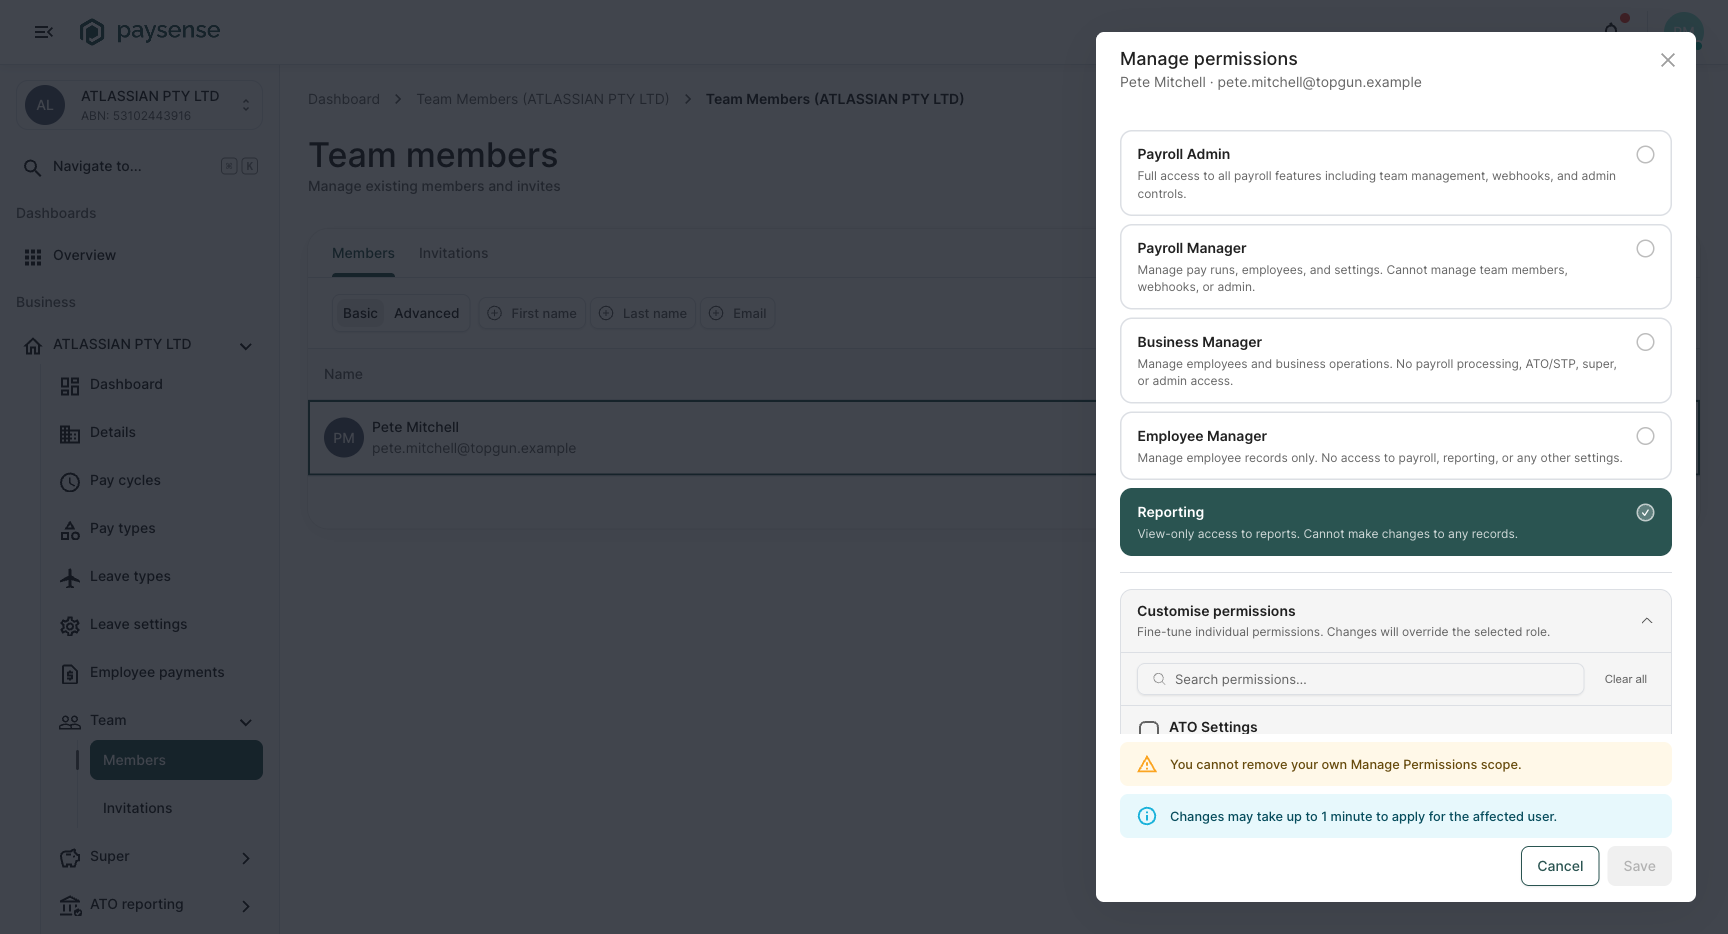The width and height of the screenshot is (1728, 934).
Task: Click the Navigate to search box
Action: pyautogui.click(x=140, y=166)
